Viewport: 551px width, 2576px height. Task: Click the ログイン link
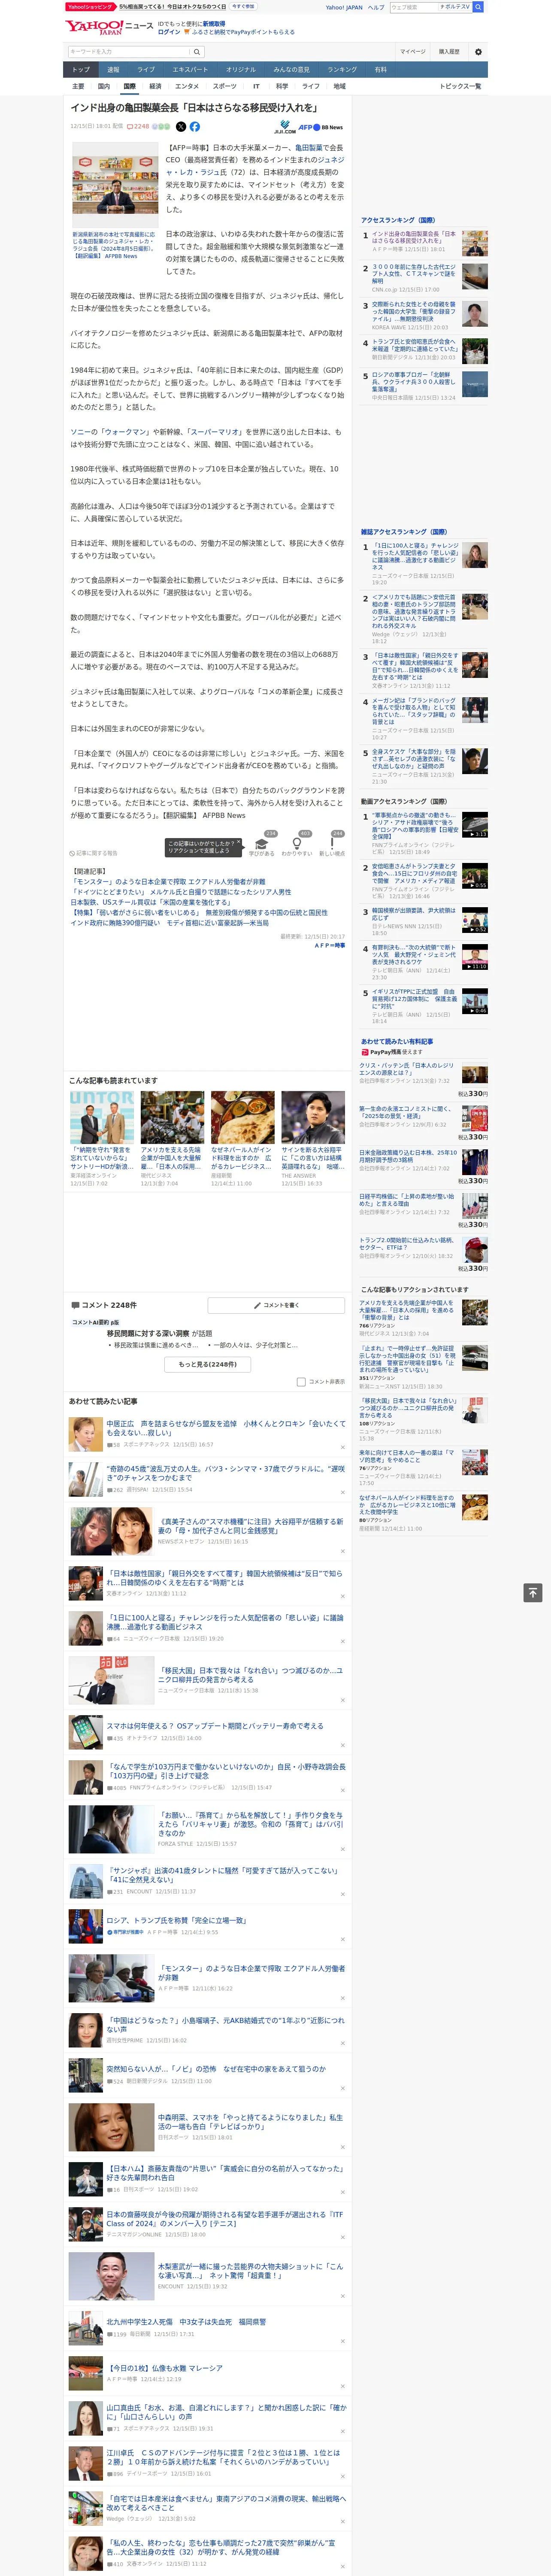(x=169, y=32)
